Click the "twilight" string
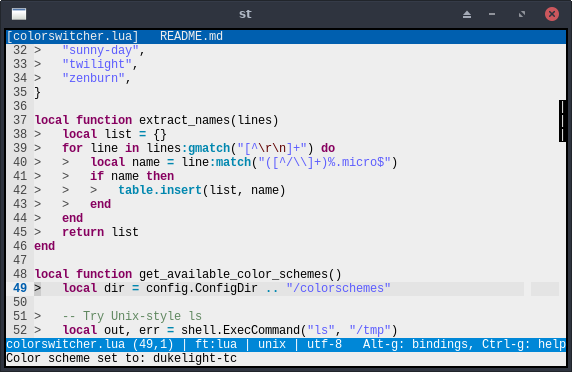 (x=97, y=64)
